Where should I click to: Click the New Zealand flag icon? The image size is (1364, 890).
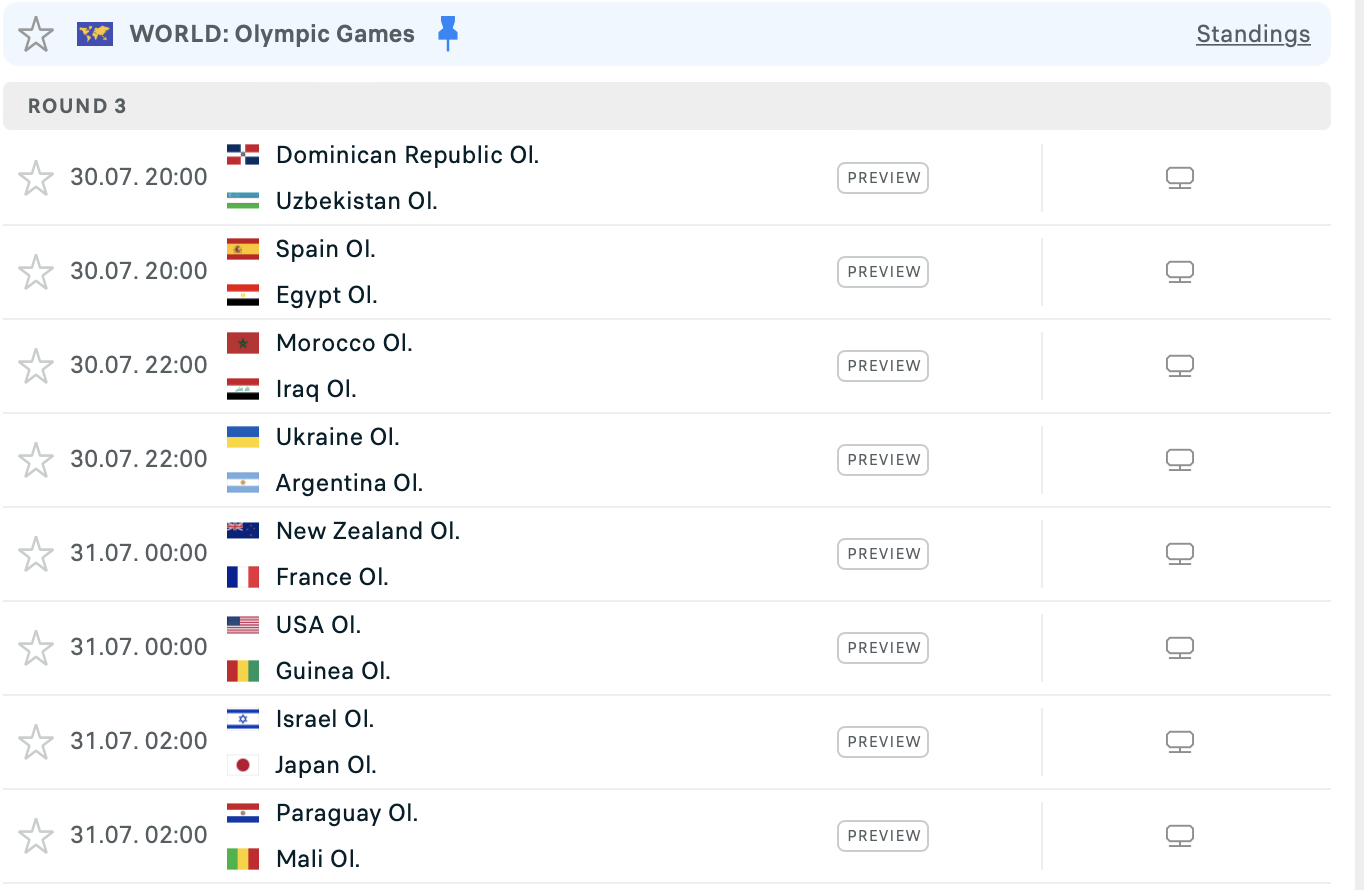click(243, 531)
